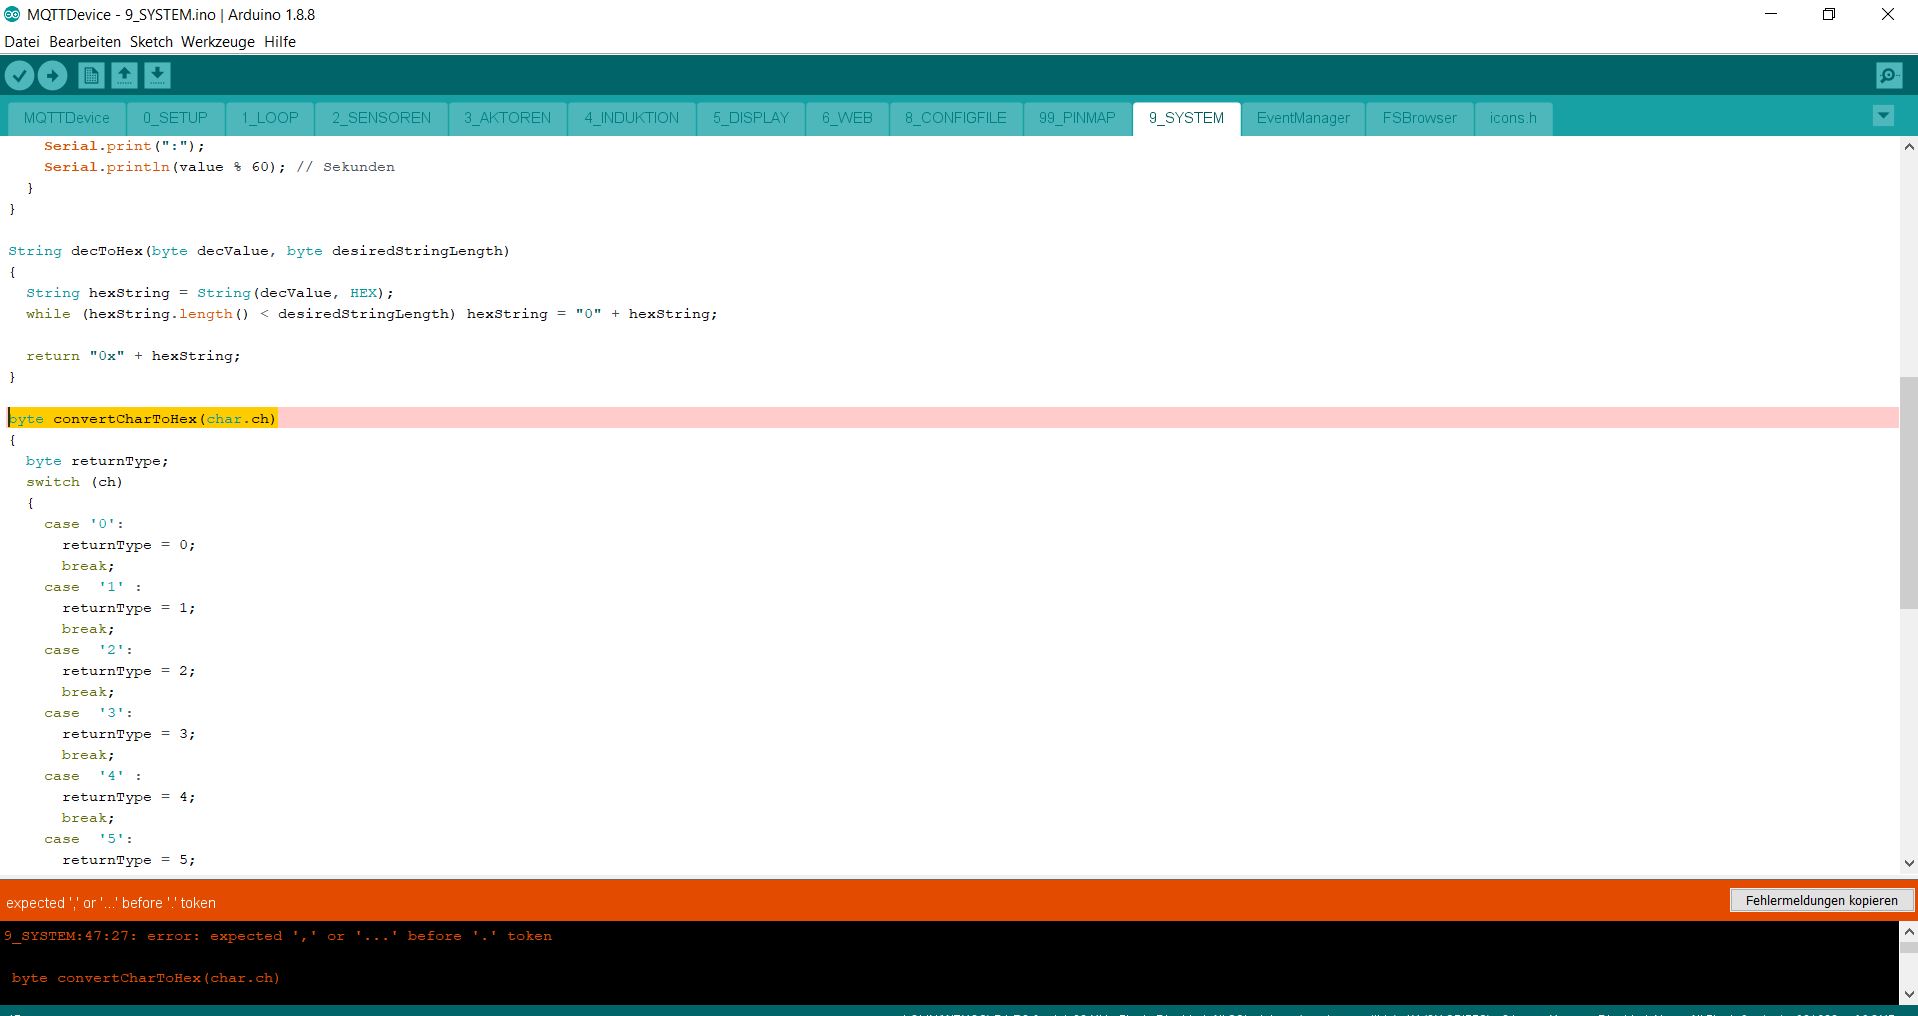Open the Werkzeuge menu
The height and width of the screenshot is (1016, 1918).
pyautogui.click(x=217, y=42)
